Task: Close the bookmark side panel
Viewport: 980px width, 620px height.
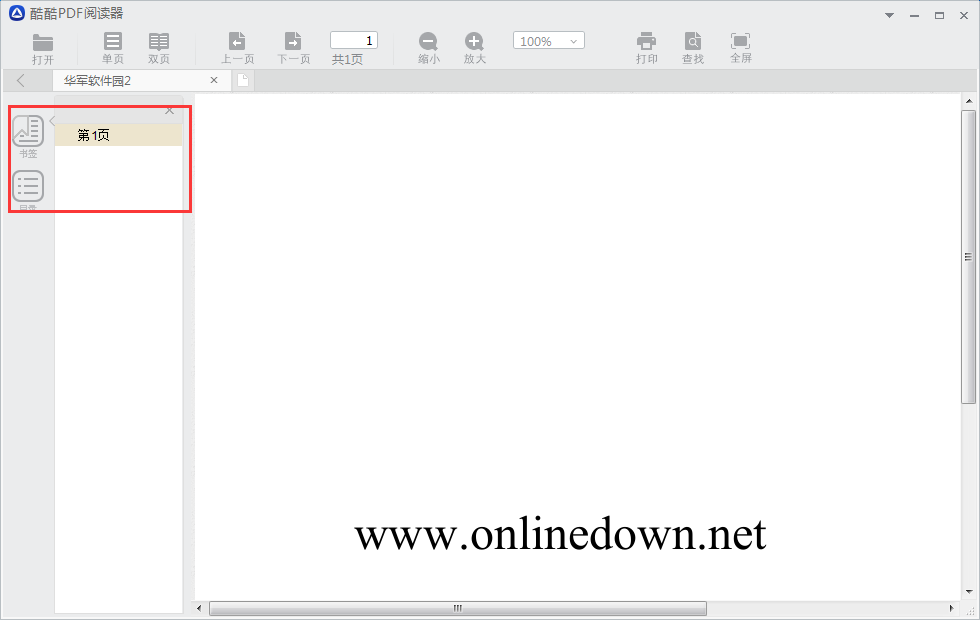Action: (169, 111)
